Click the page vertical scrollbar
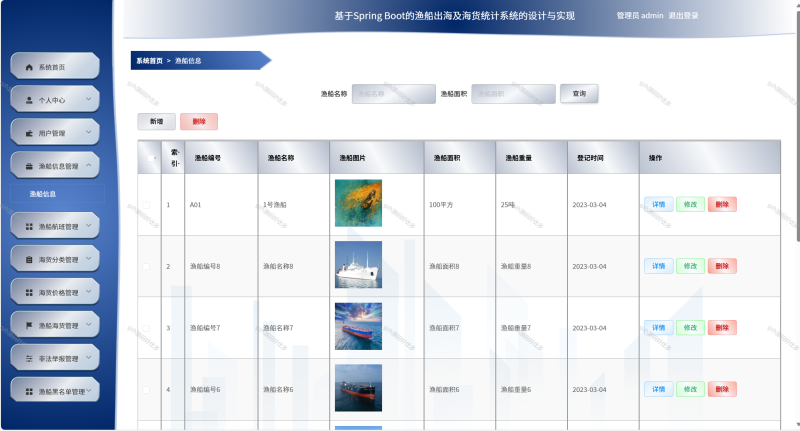The height and width of the screenshot is (431, 800). [797, 125]
